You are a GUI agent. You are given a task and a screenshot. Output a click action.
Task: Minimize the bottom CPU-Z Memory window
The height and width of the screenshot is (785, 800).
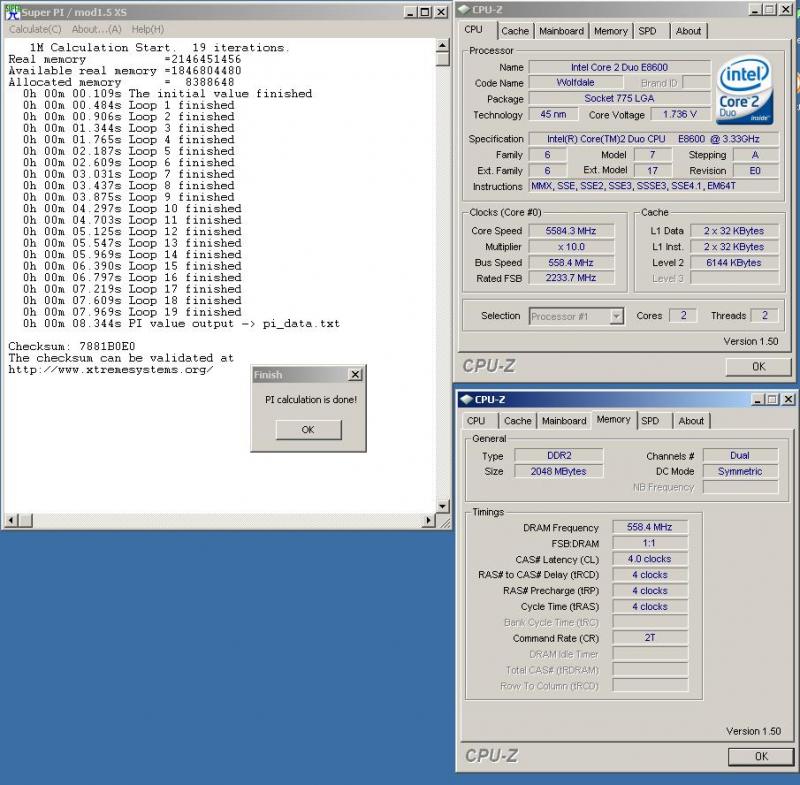point(758,399)
